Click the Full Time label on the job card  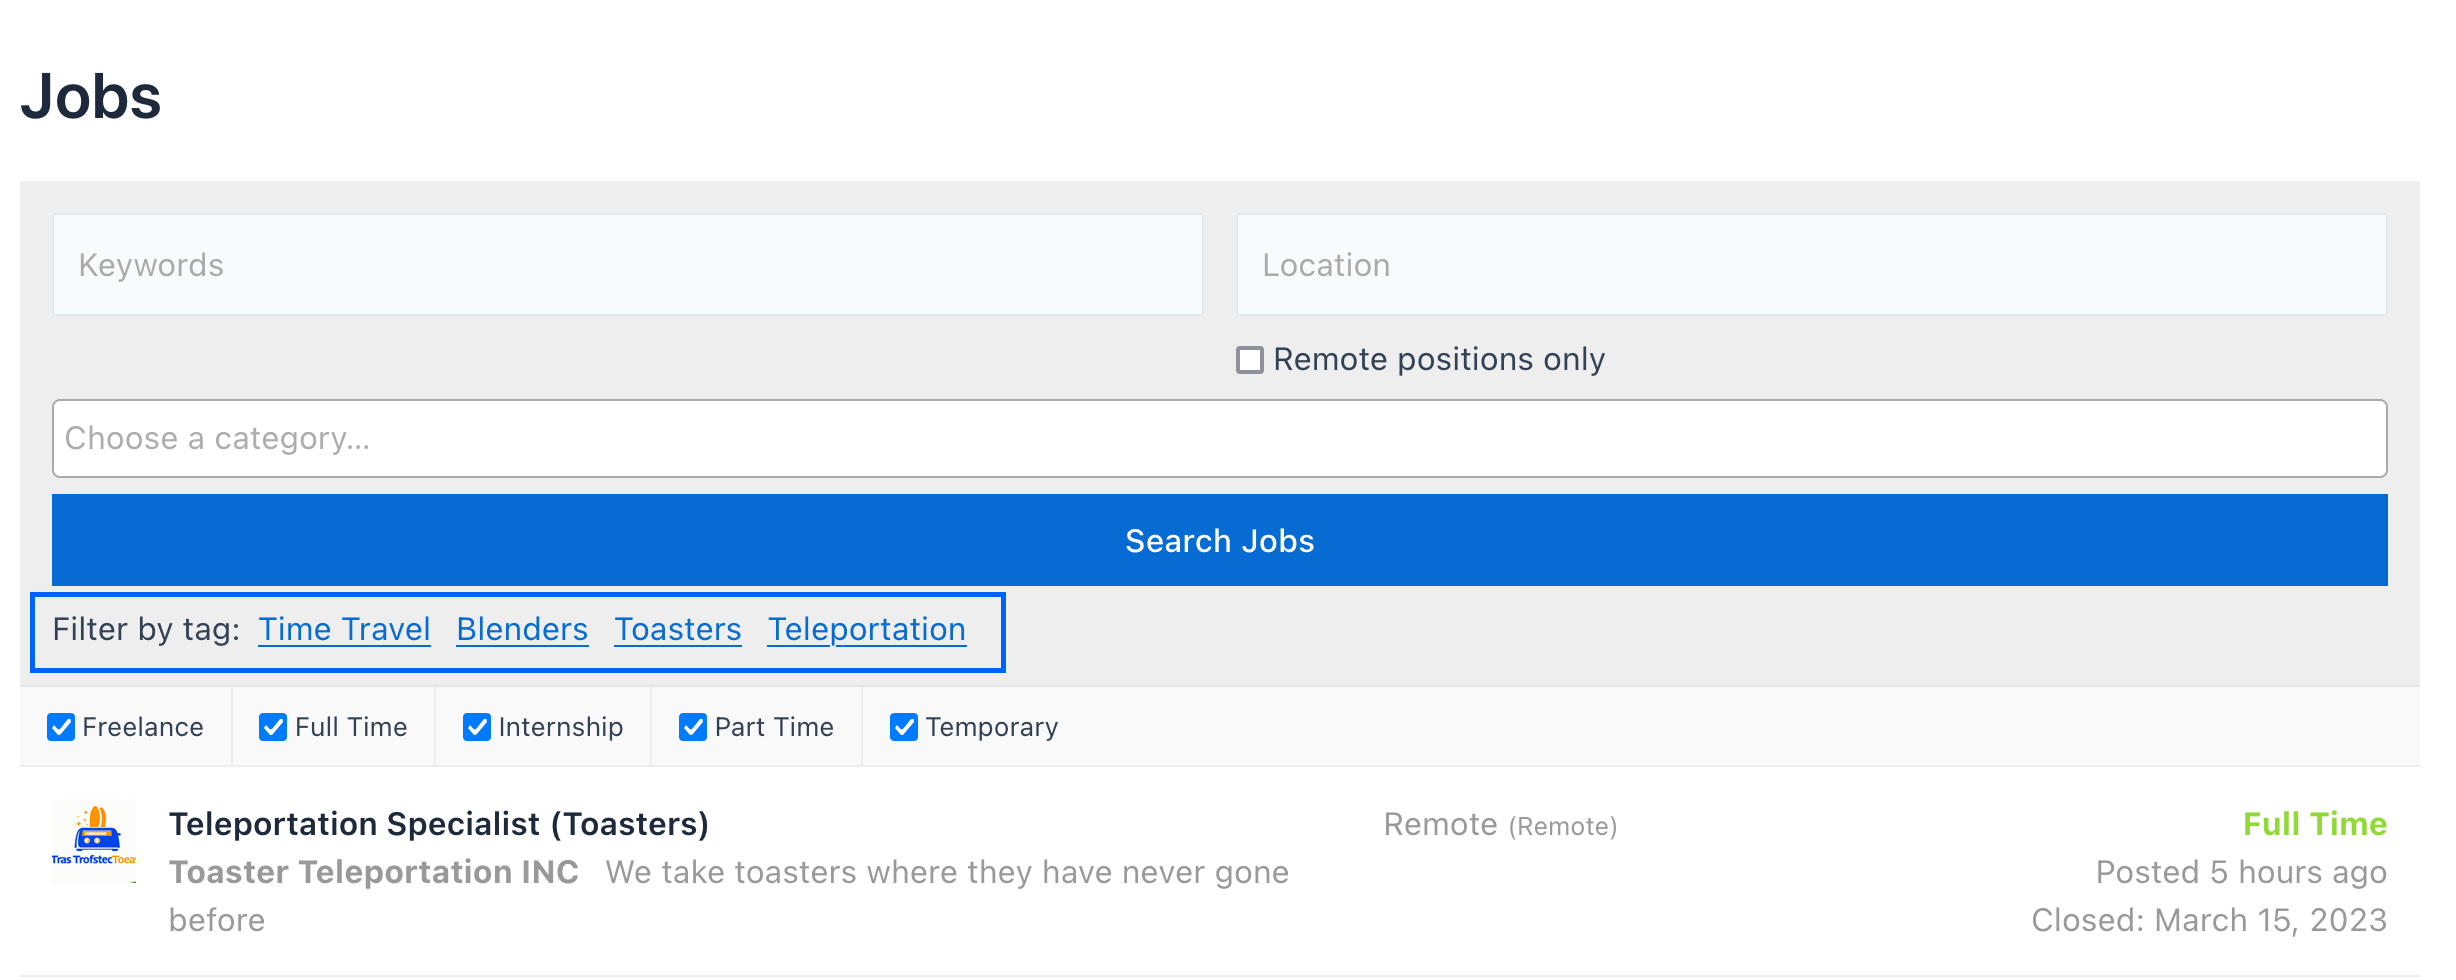click(x=2314, y=824)
